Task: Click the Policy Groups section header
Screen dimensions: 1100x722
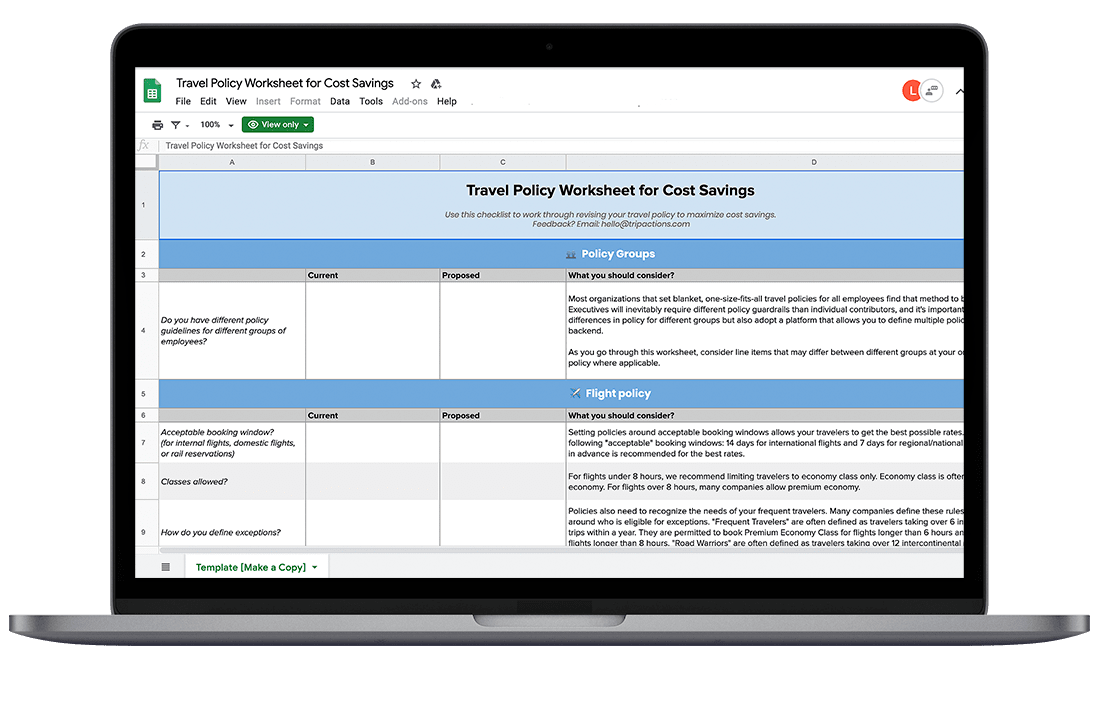Action: click(561, 254)
